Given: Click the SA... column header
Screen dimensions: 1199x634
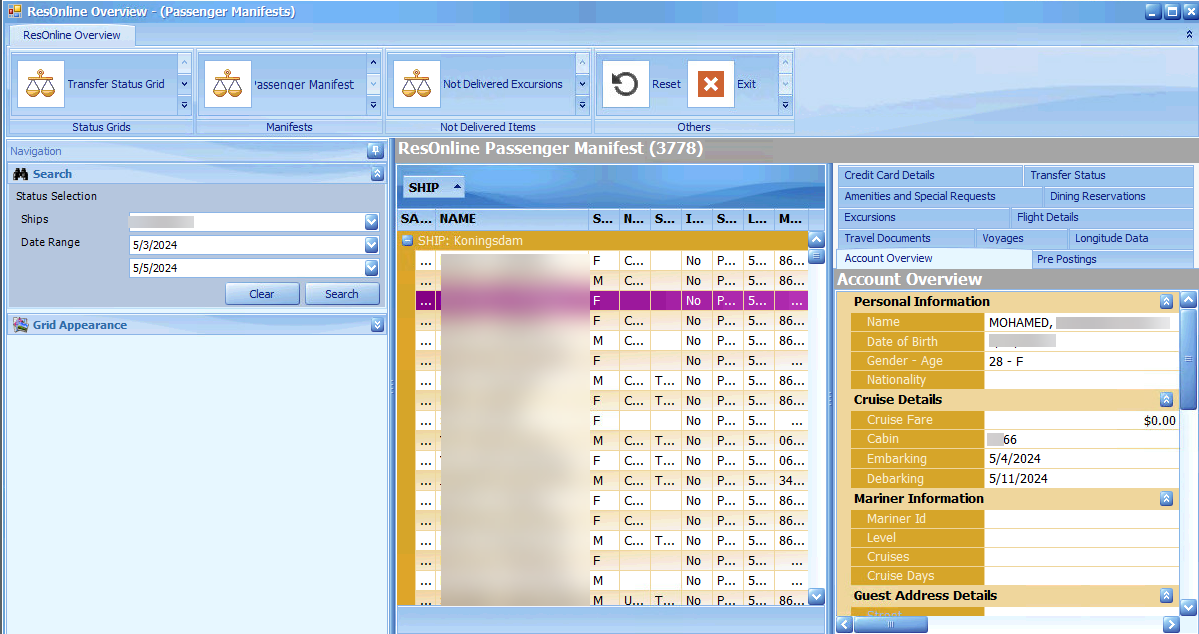Looking at the screenshot, I should point(417,219).
